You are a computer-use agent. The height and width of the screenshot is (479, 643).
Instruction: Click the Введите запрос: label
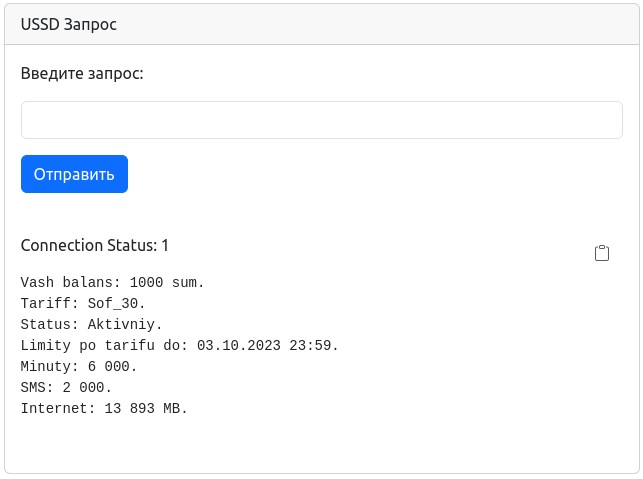pyautogui.click(x=82, y=74)
